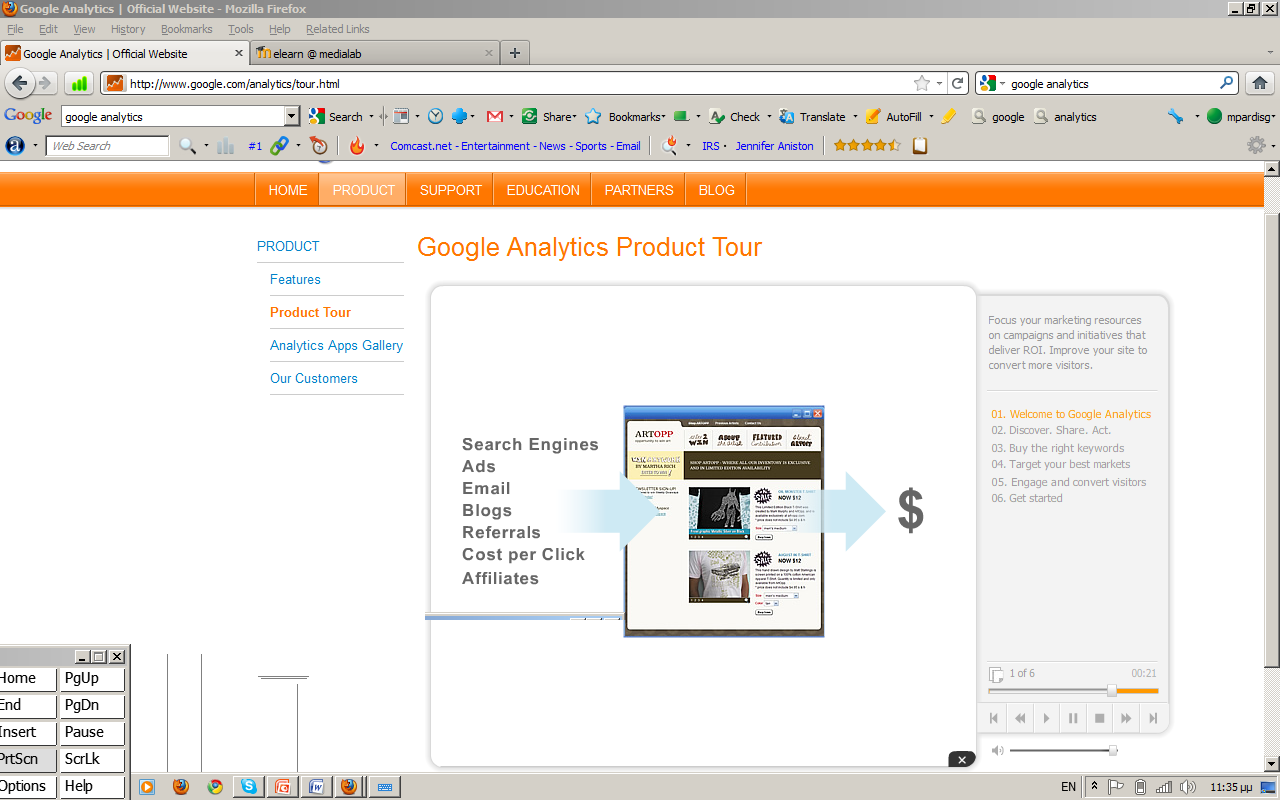Open the Google Toolbar wrench settings
1280x800 pixels.
1176,116
